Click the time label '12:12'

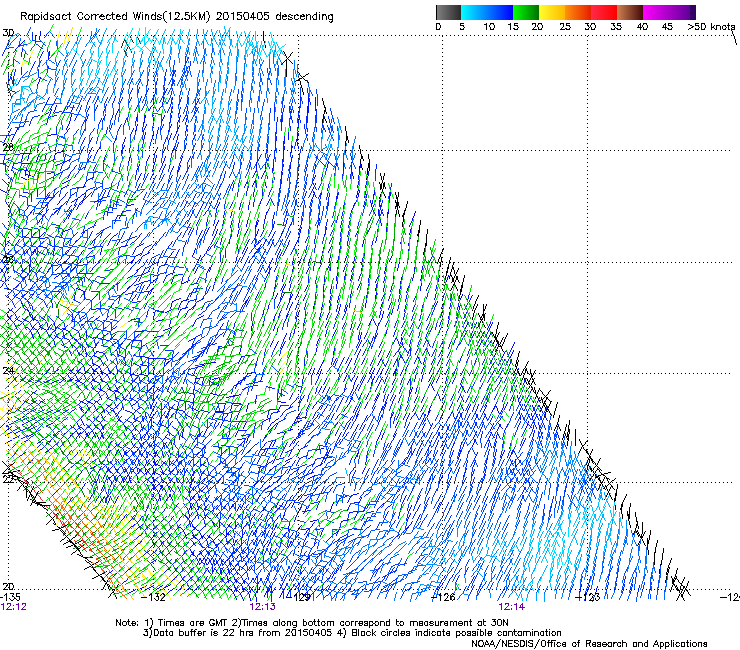tap(14, 607)
